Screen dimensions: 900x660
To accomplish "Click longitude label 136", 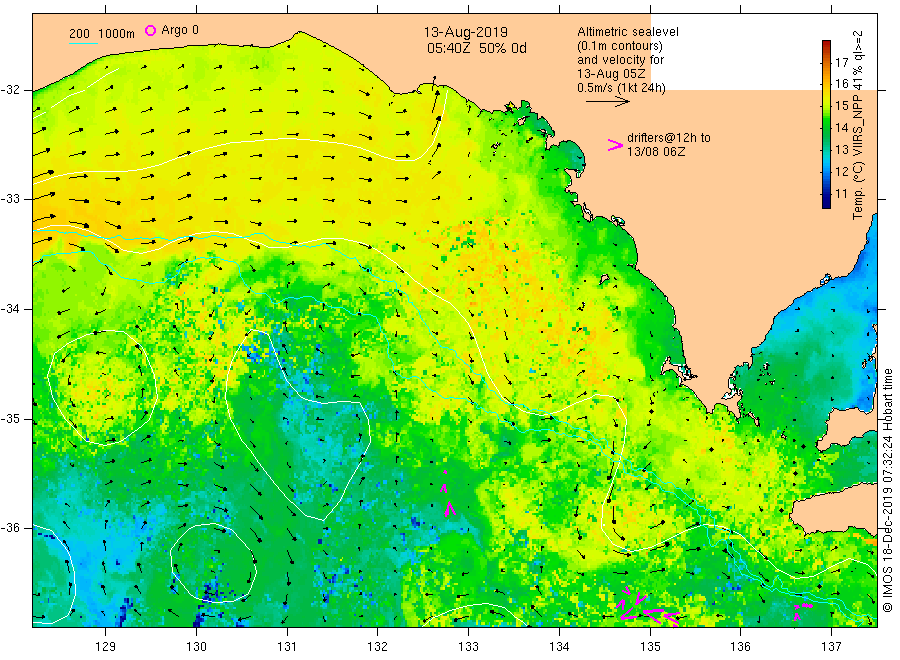I will pos(740,647).
